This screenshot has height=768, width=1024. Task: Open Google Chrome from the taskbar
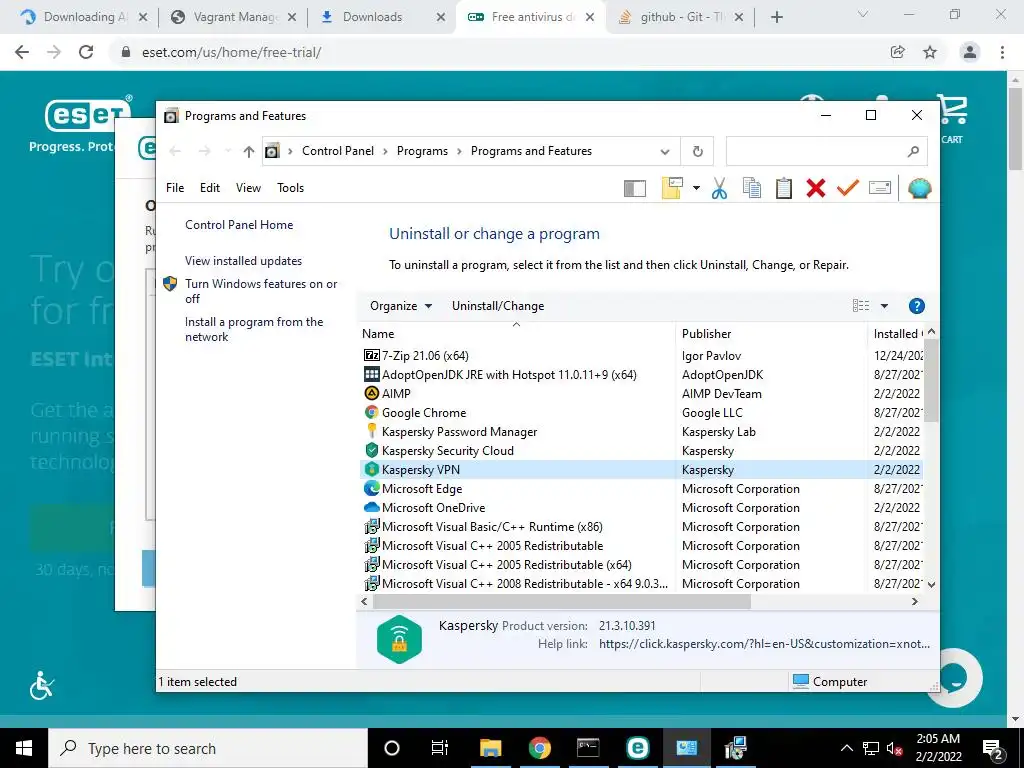click(539, 748)
